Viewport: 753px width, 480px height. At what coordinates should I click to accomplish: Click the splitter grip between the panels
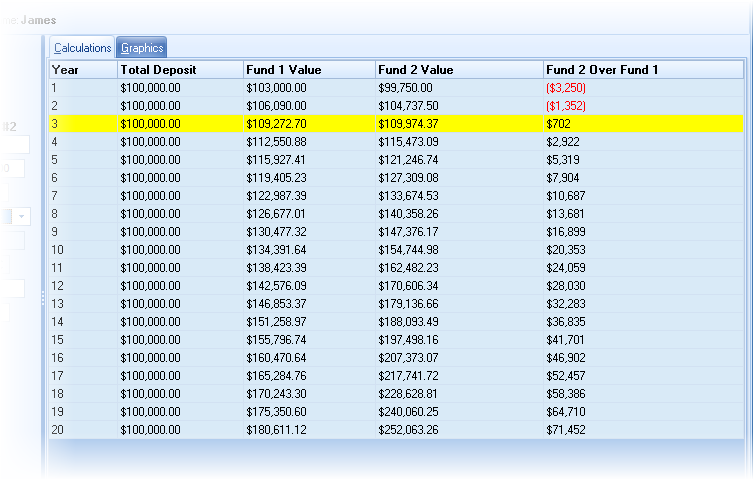42,298
